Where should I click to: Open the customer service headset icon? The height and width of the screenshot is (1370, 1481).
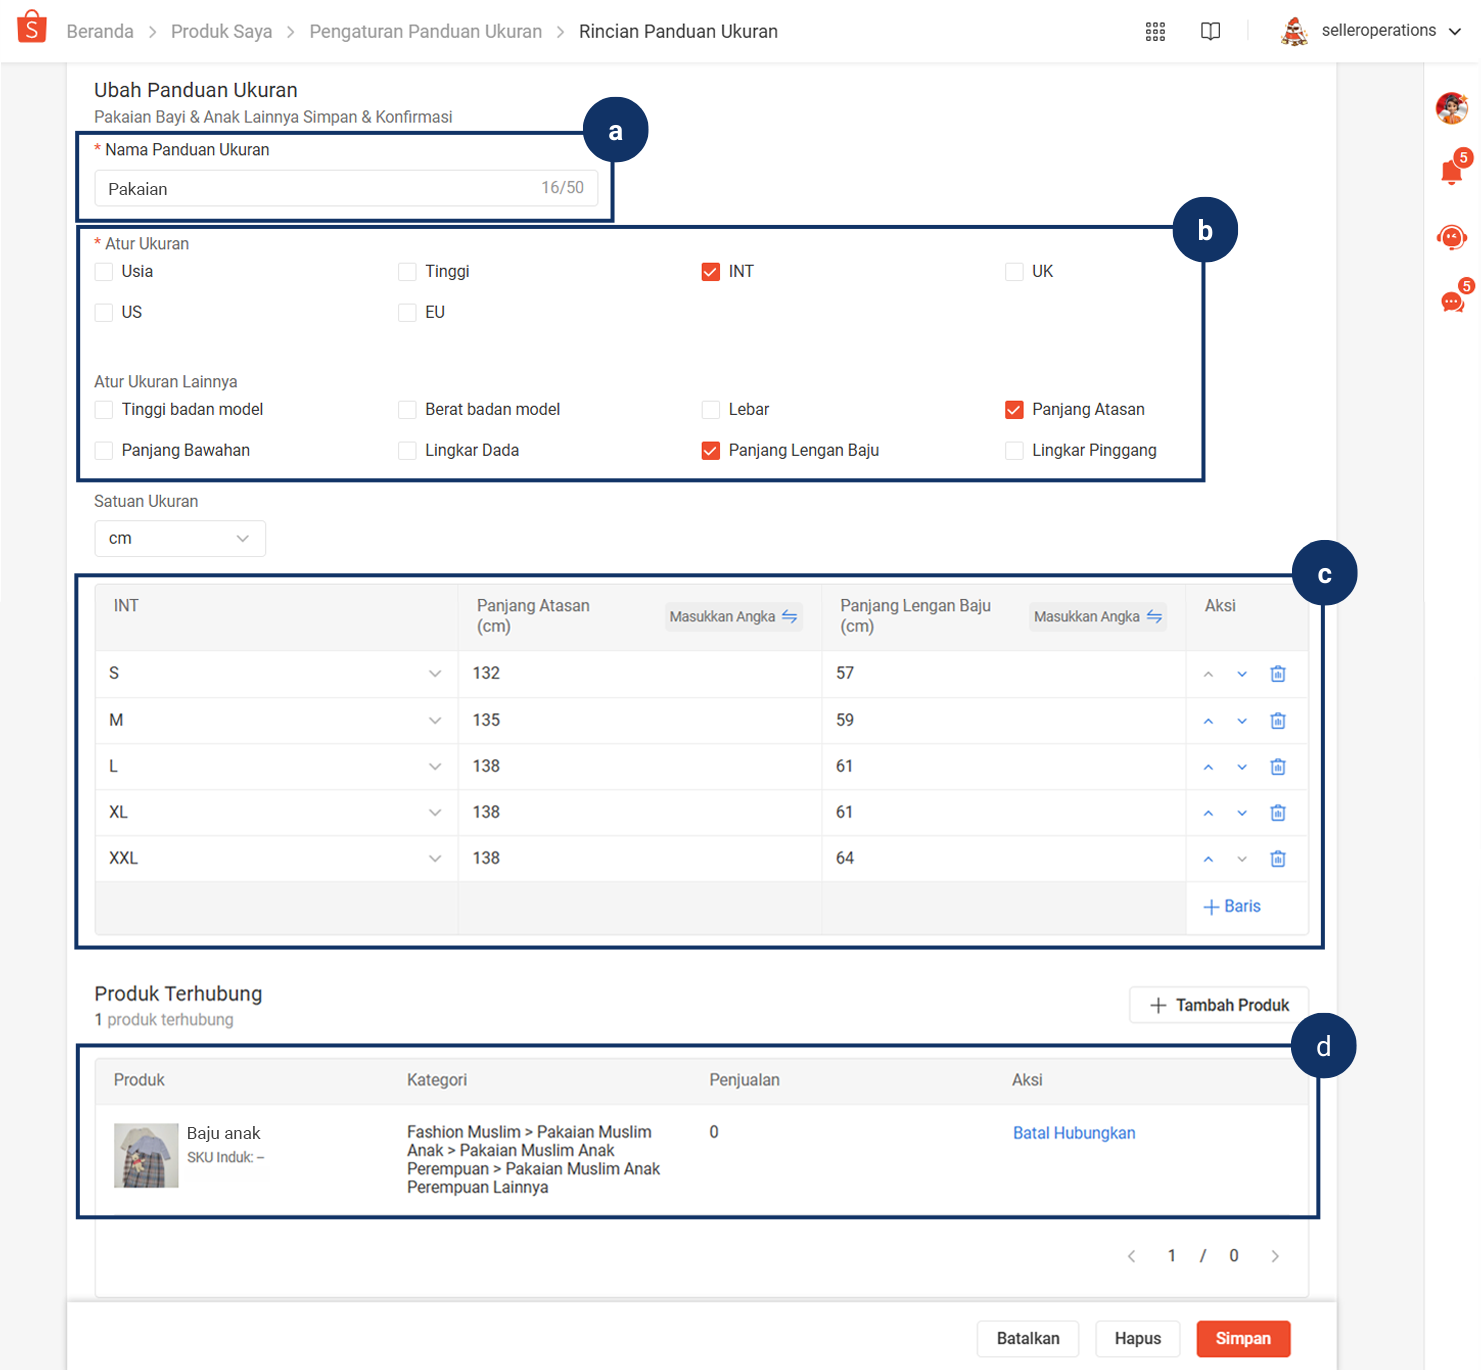1452,237
